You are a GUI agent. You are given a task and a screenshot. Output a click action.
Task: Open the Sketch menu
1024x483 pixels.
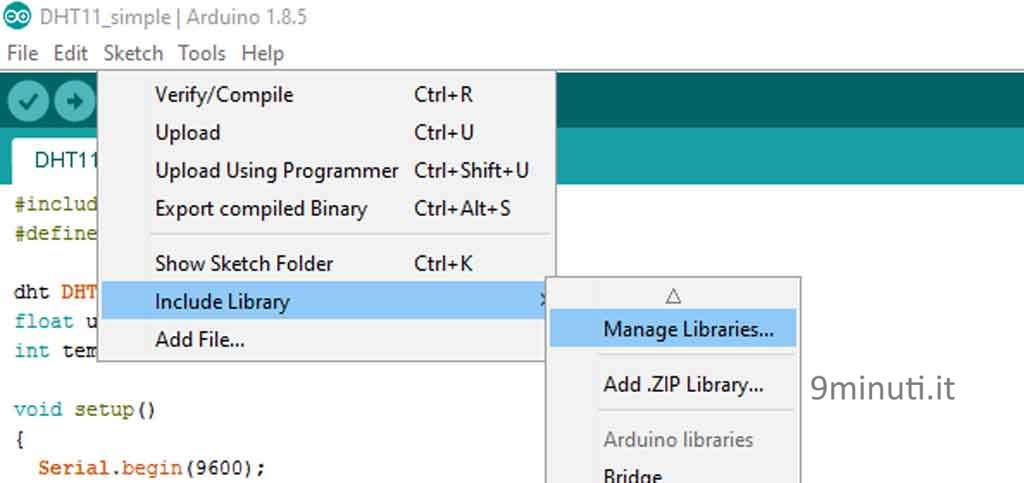point(133,53)
